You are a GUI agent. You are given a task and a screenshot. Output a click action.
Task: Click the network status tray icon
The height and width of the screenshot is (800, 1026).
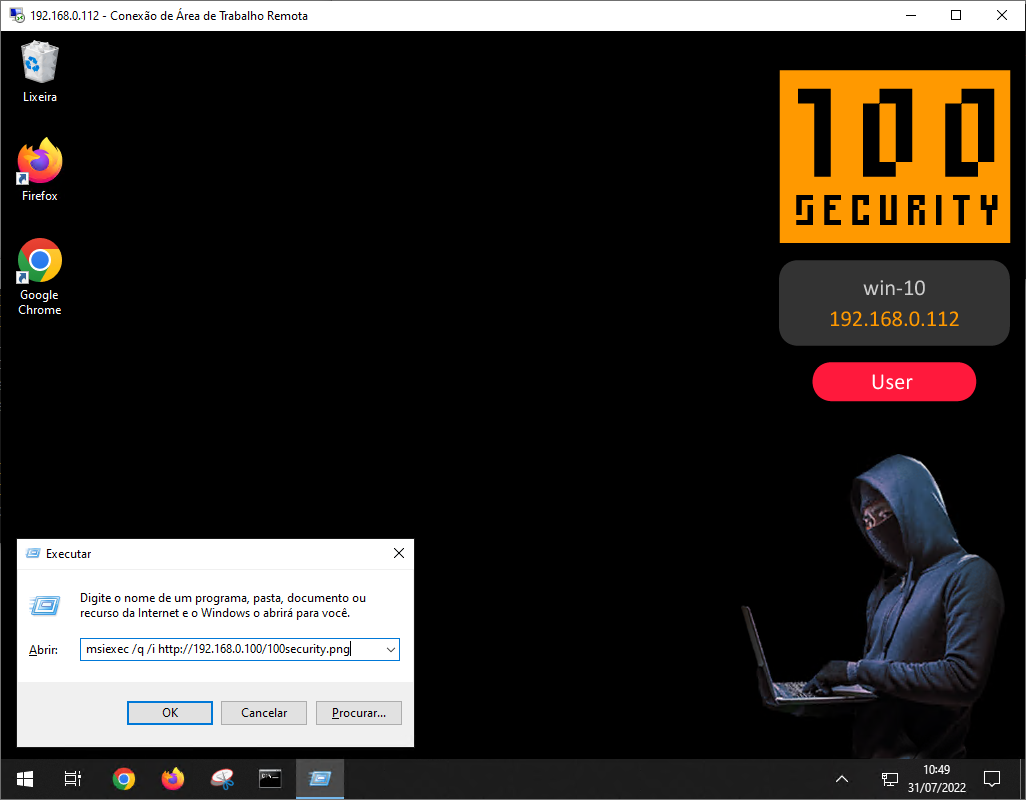[889, 778]
